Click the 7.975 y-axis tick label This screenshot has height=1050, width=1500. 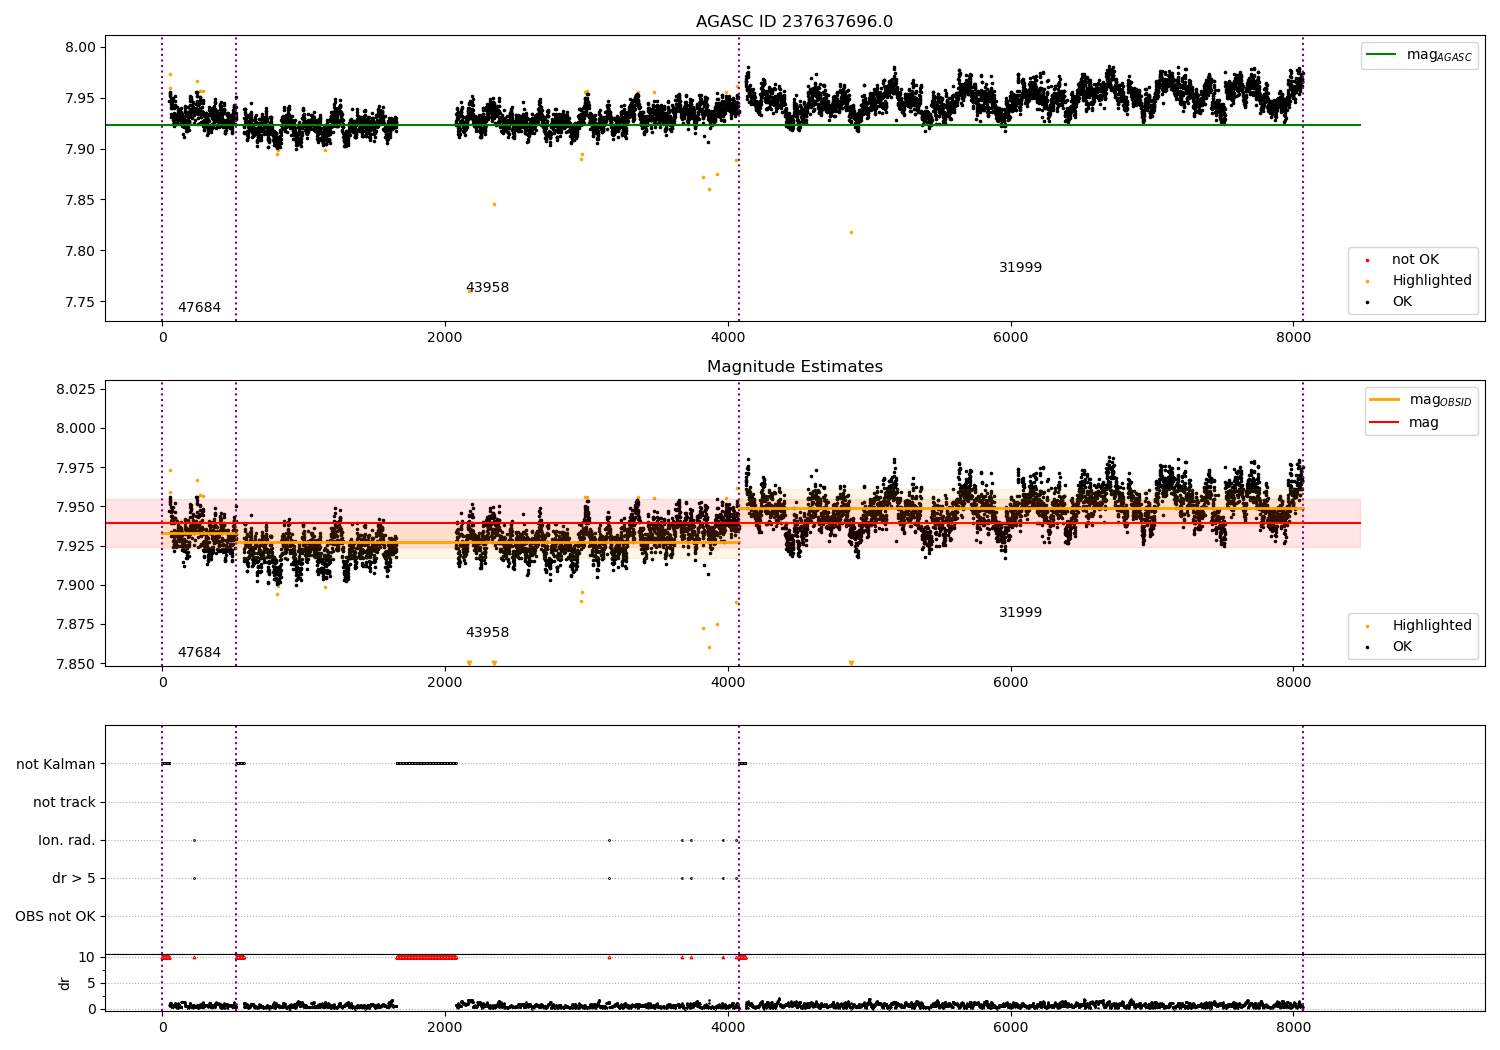coord(77,468)
